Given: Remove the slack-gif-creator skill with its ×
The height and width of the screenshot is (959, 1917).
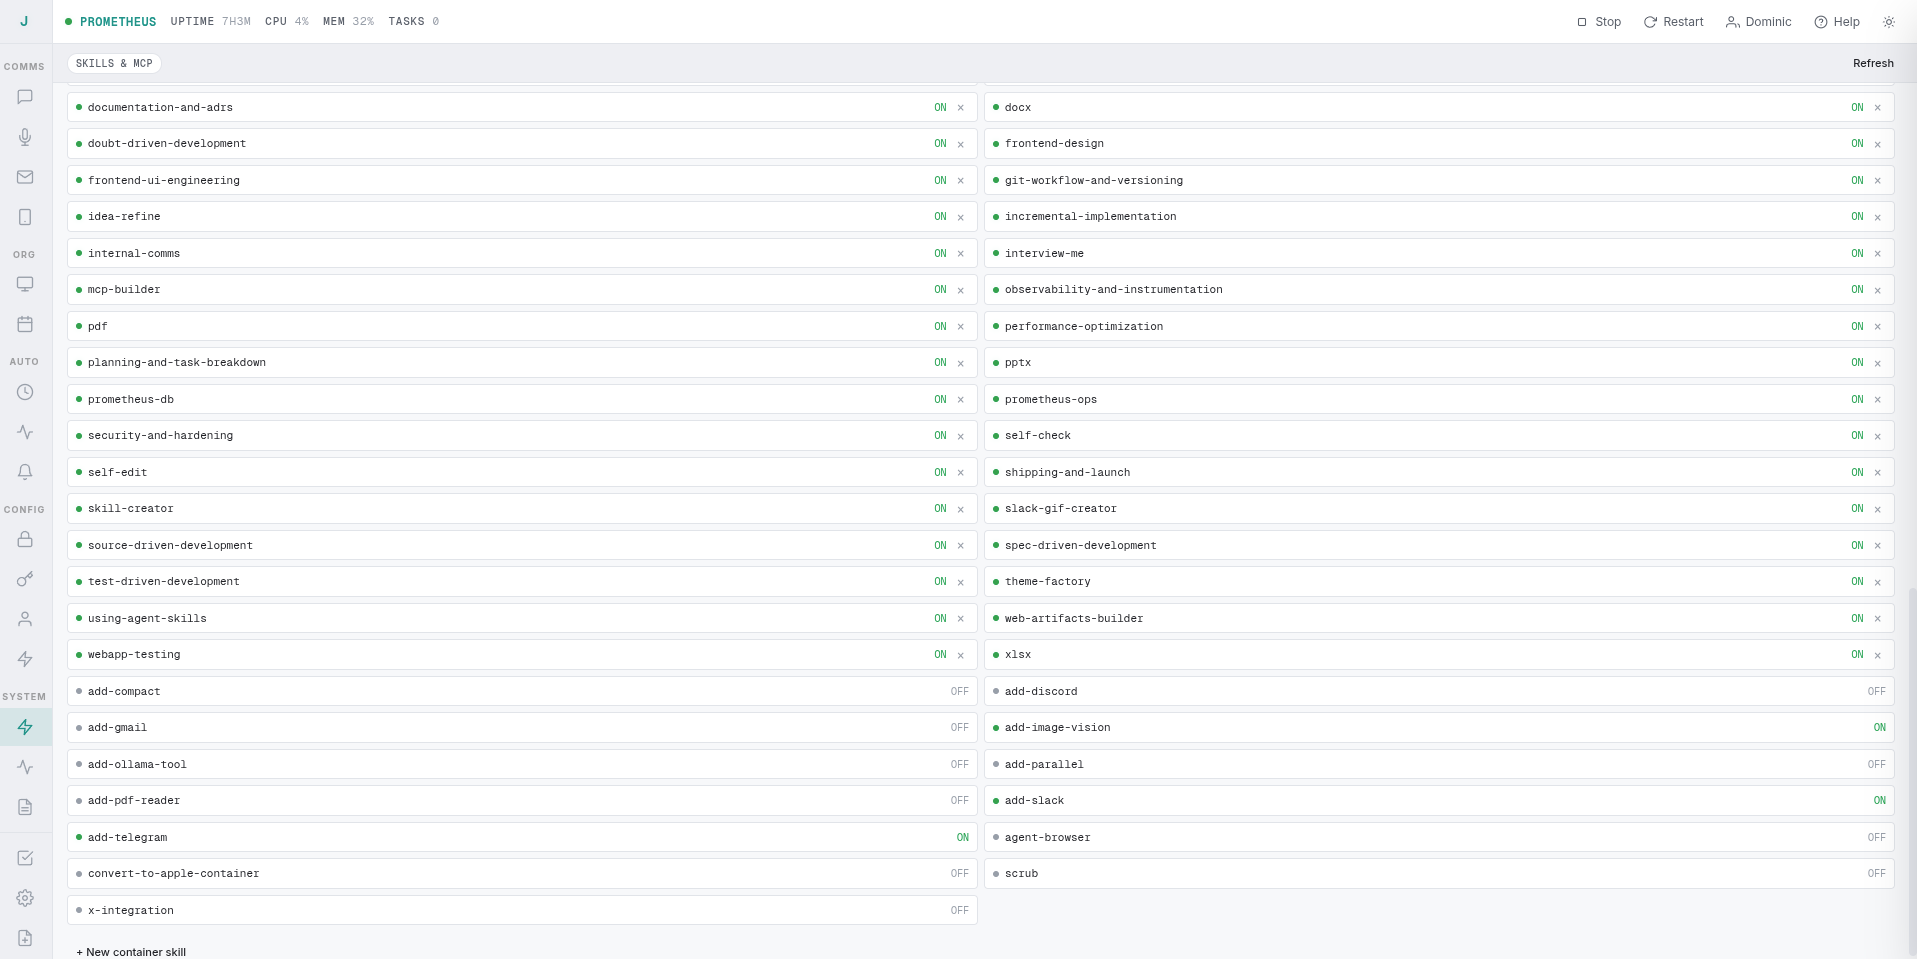Looking at the screenshot, I should coord(1878,510).
